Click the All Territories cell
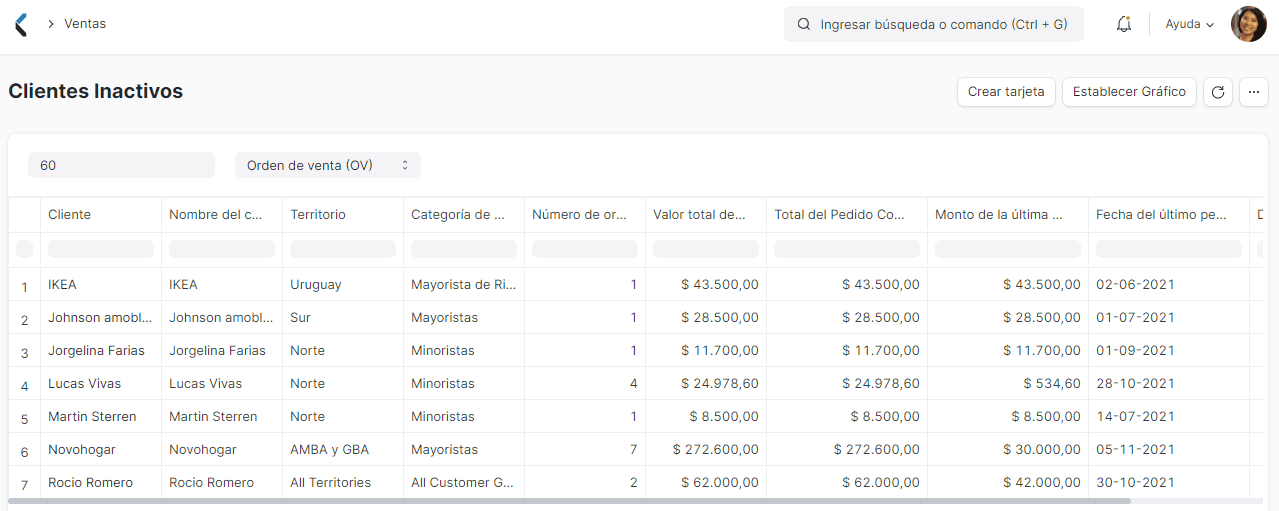 [x=342, y=482]
